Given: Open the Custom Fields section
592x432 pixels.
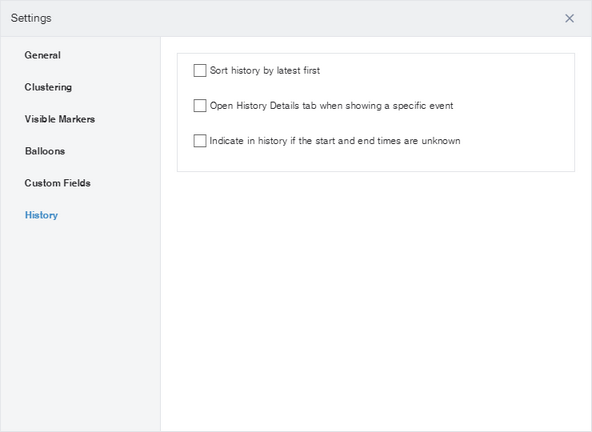Looking at the screenshot, I should 57,183.
